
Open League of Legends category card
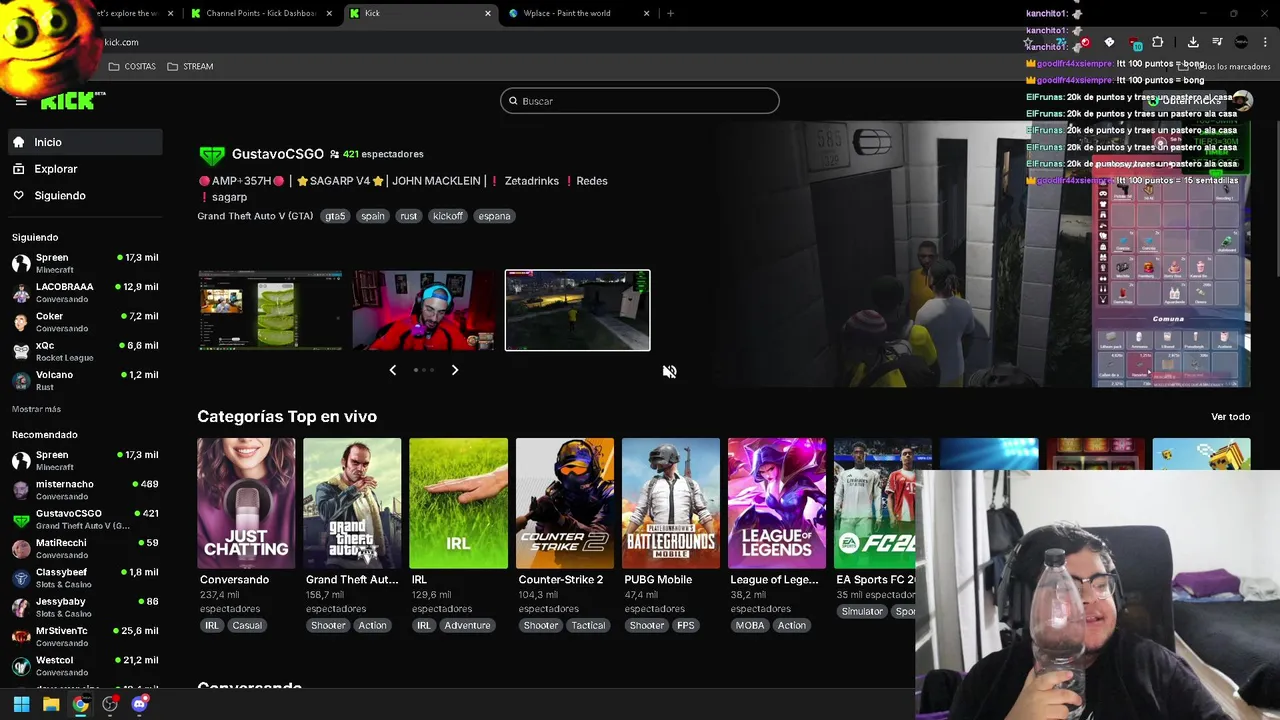776,503
